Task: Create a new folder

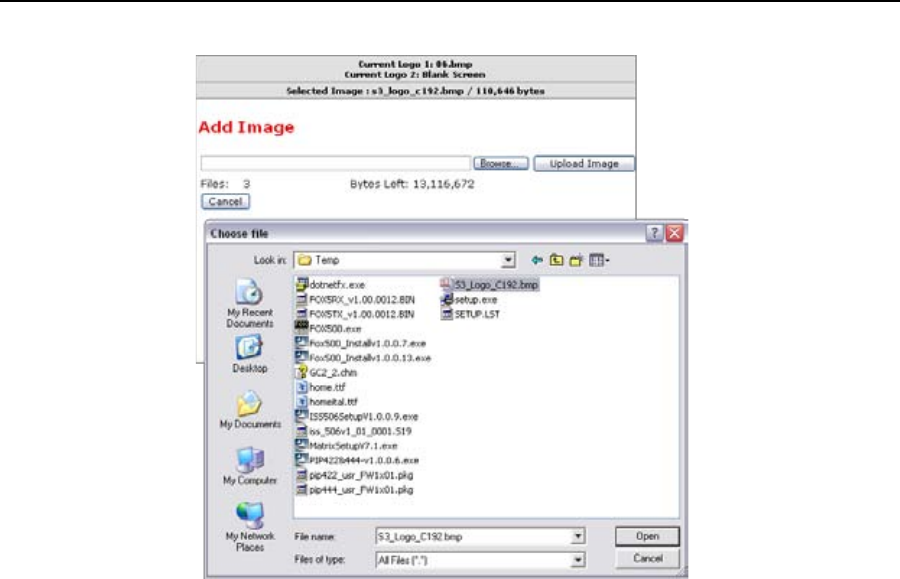Action: coord(576,260)
